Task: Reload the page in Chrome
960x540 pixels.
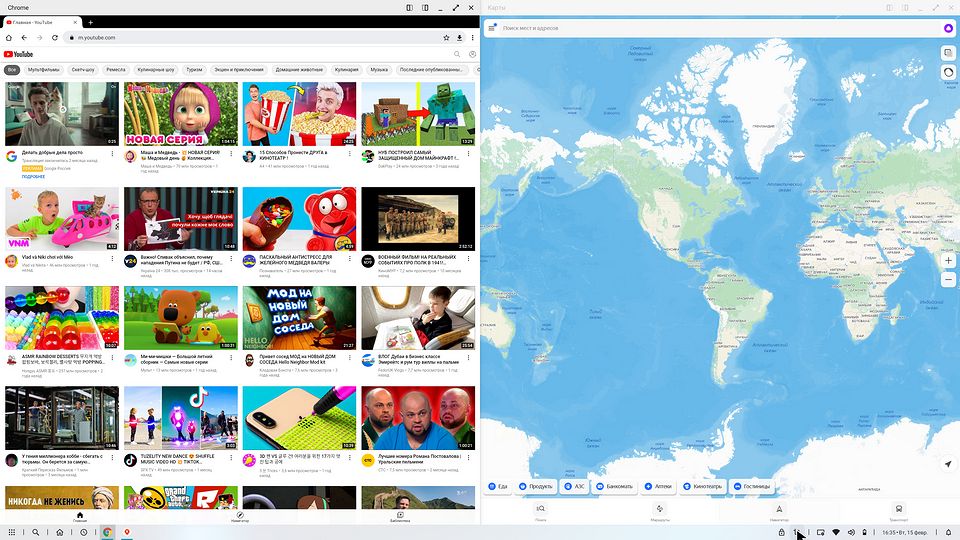Action: [x=53, y=37]
